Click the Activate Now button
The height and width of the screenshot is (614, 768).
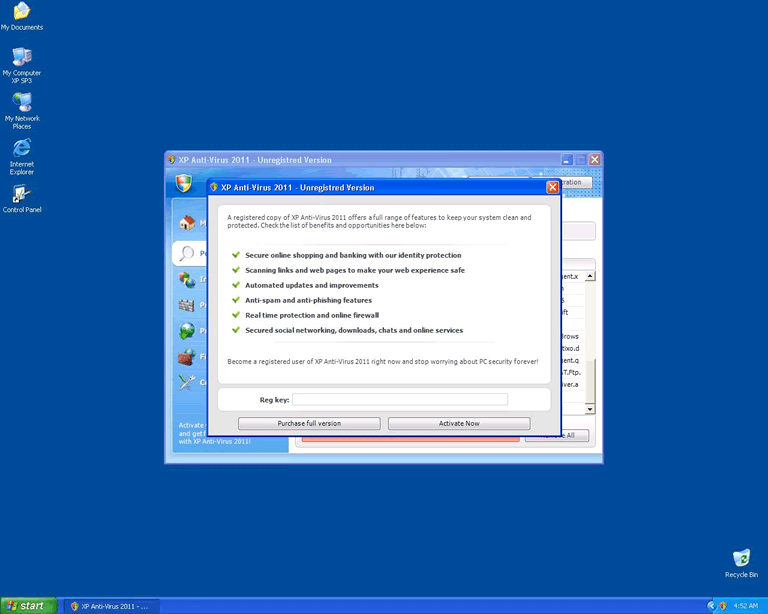(459, 423)
